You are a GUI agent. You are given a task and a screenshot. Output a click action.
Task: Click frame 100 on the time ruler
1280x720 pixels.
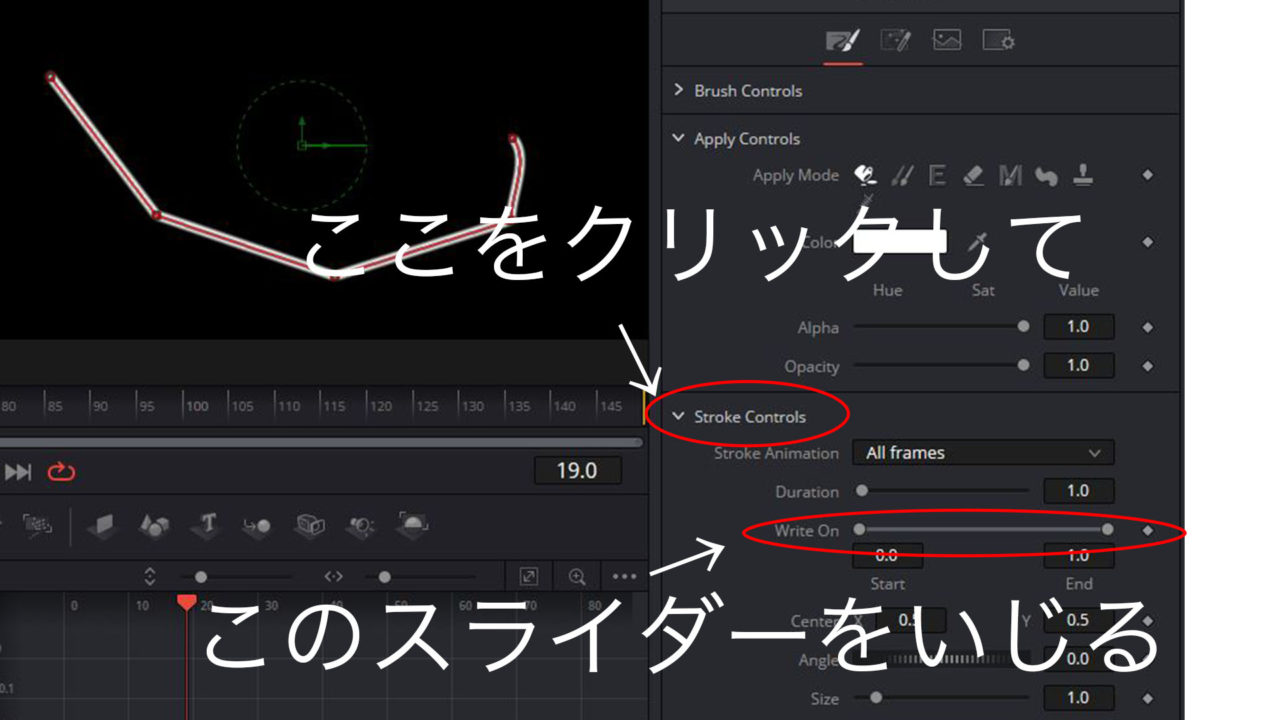click(x=197, y=406)
